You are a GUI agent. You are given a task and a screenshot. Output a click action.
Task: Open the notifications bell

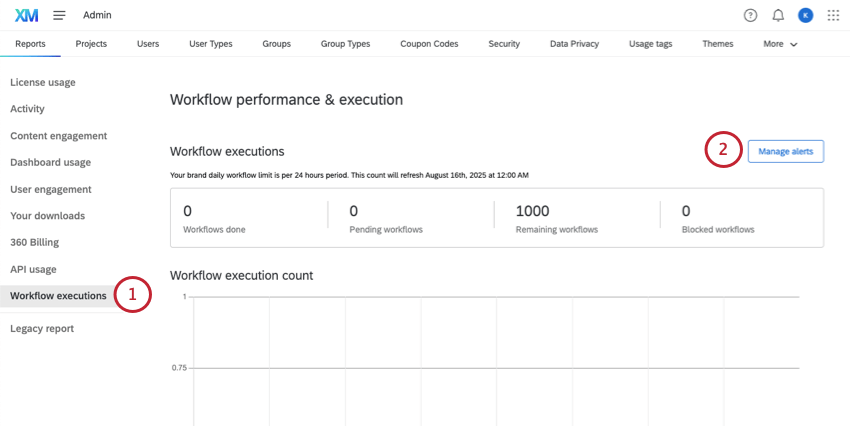pyautogui.click(x=778, y=15)
